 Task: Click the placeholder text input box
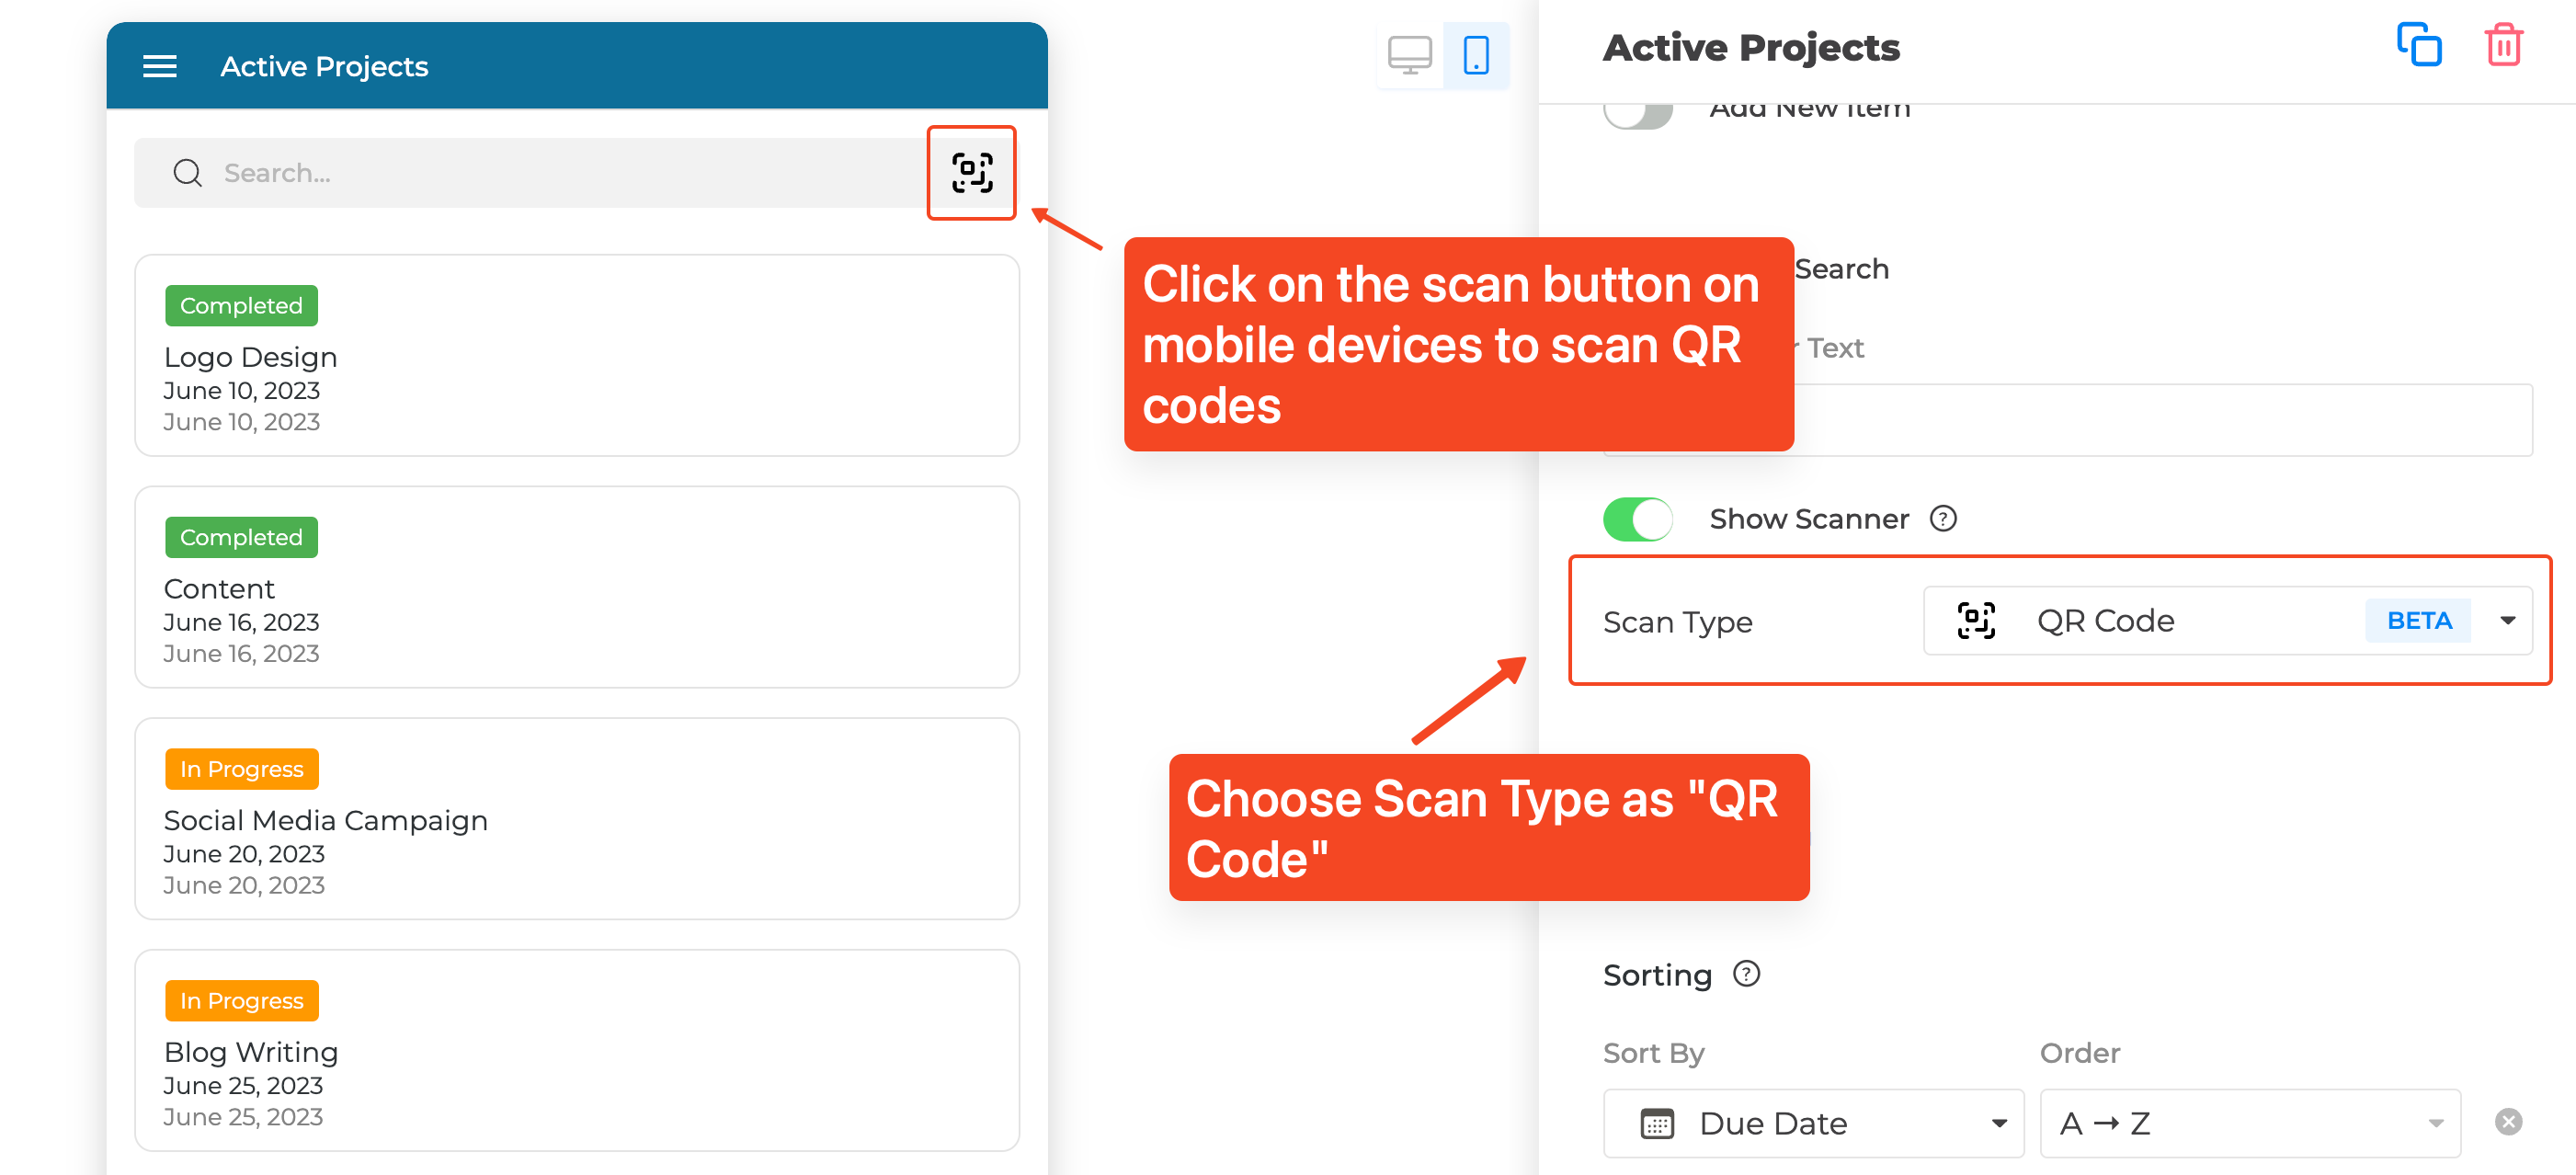[2067, 420]
